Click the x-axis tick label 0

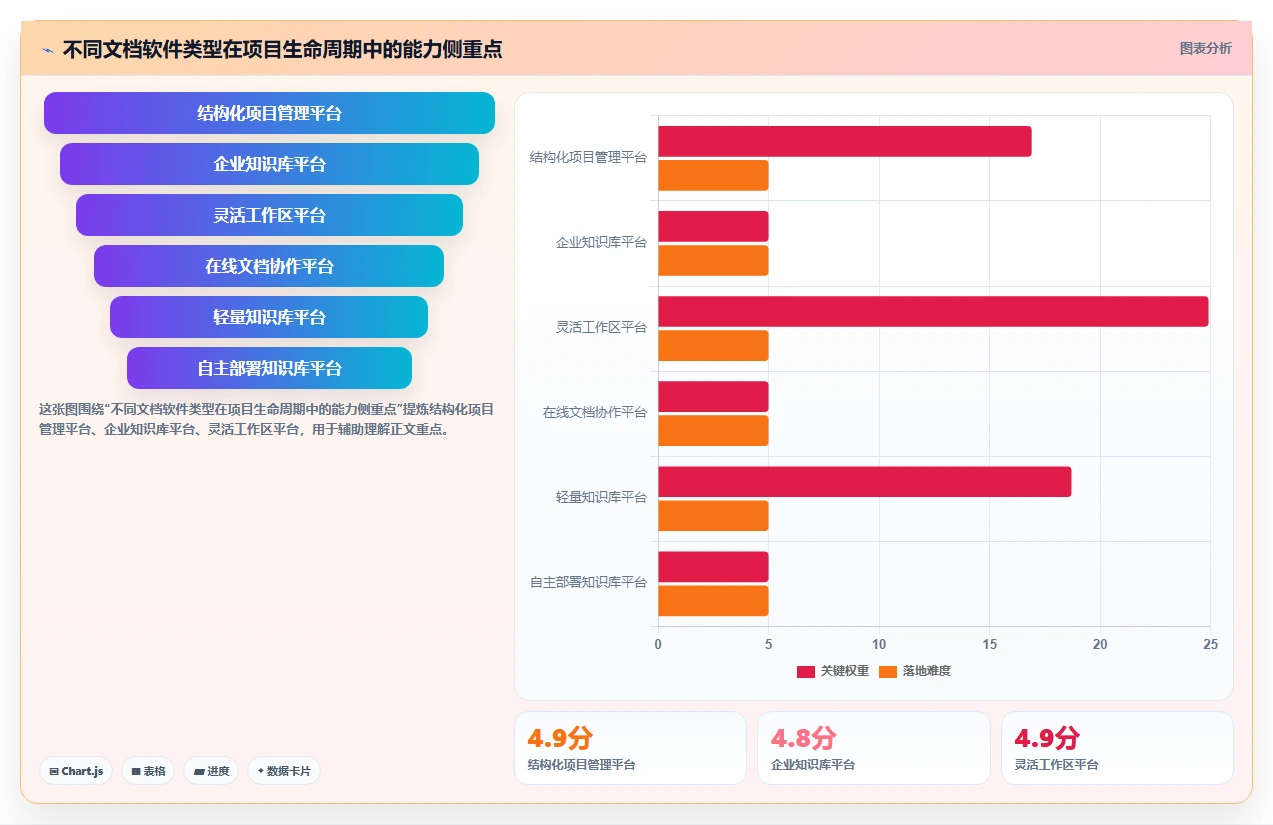[x=658, y=645]
